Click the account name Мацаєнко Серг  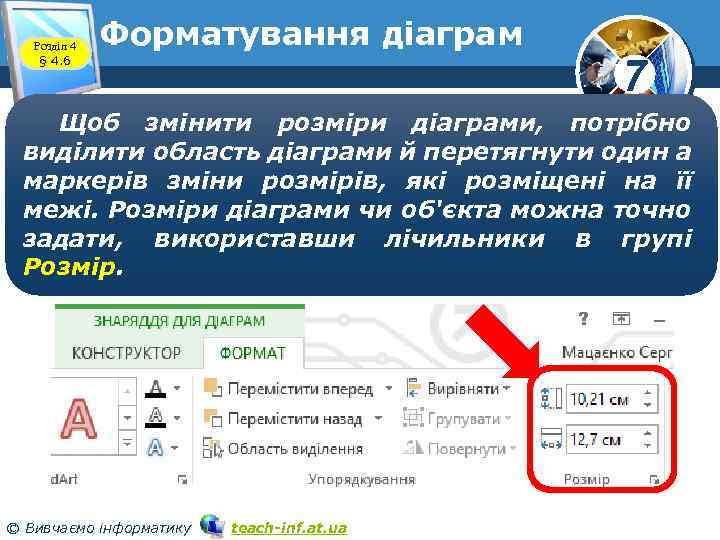pos(617,352)
